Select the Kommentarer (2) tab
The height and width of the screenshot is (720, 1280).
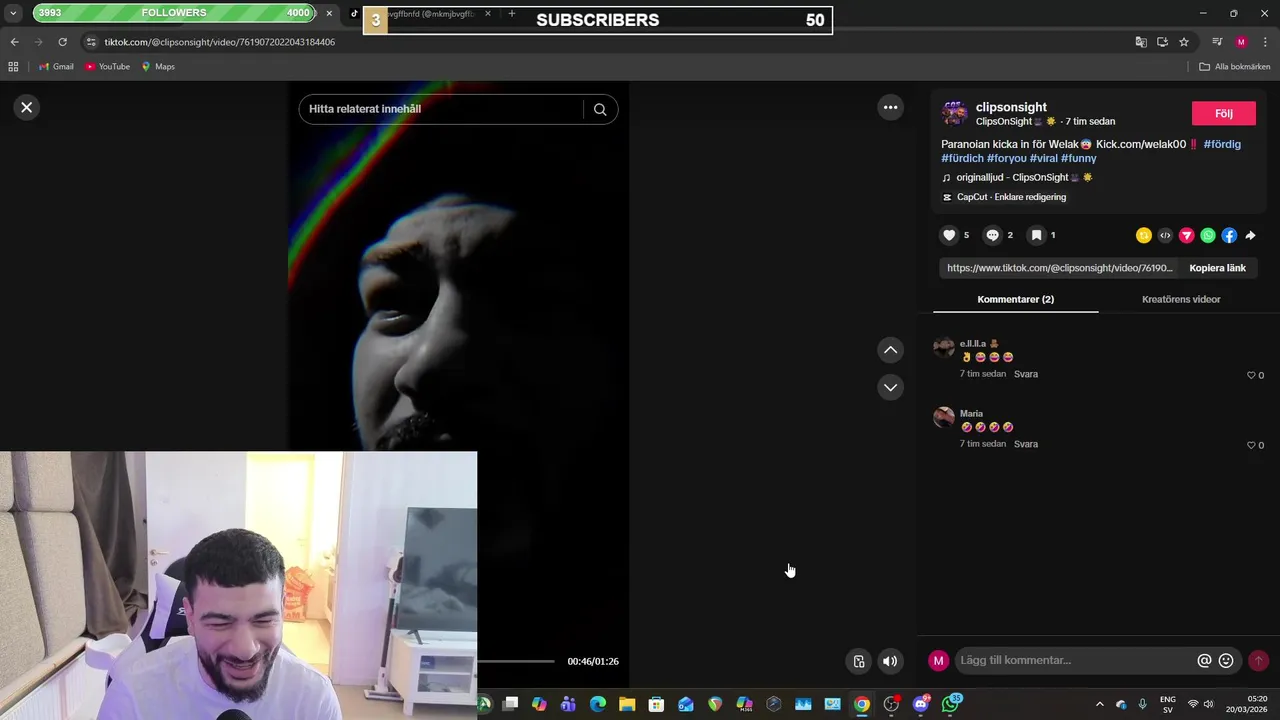pos(1015,299)
